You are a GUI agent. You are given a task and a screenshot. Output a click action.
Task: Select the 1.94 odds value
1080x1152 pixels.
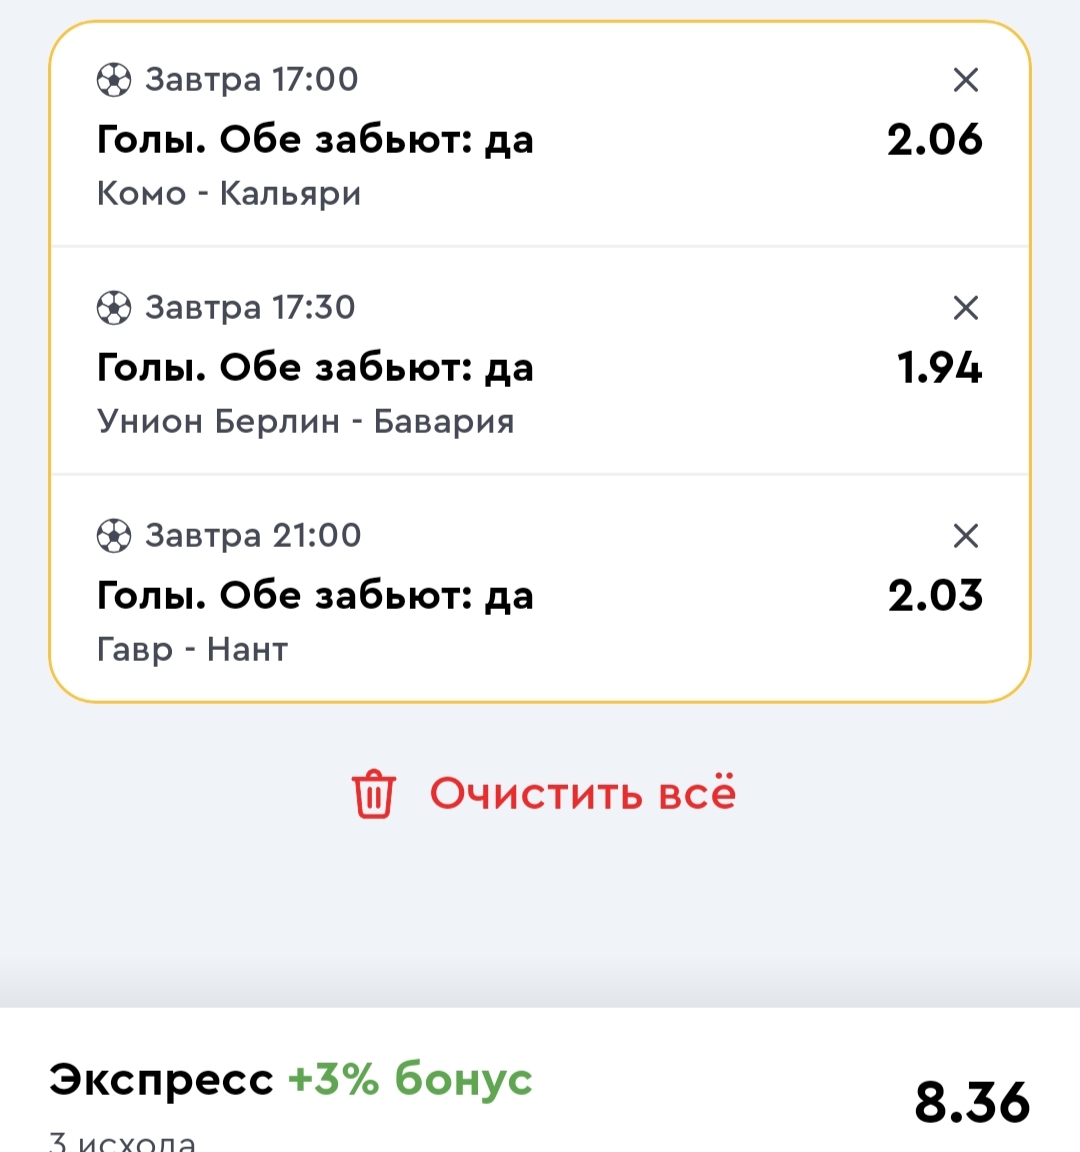pyautogui.click(x=939, y=368)
